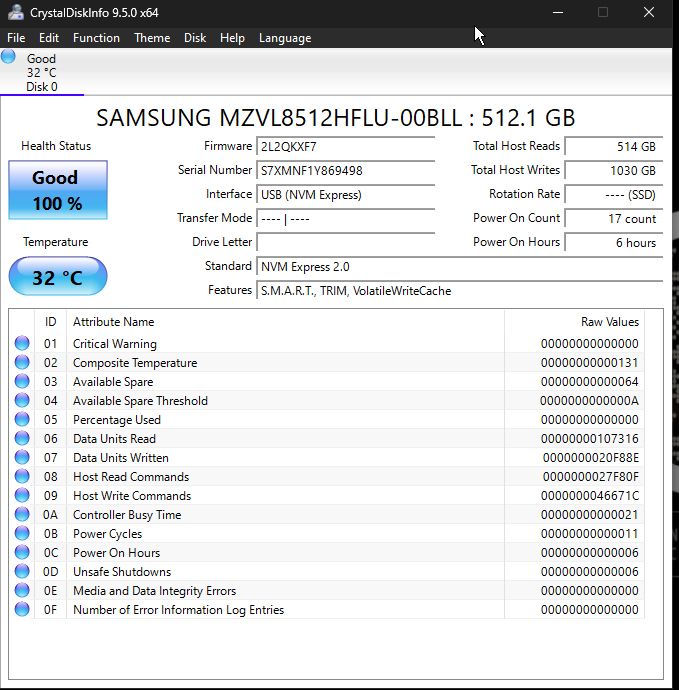
Task: Open the File menu
Action: click(x=16, y=38)
